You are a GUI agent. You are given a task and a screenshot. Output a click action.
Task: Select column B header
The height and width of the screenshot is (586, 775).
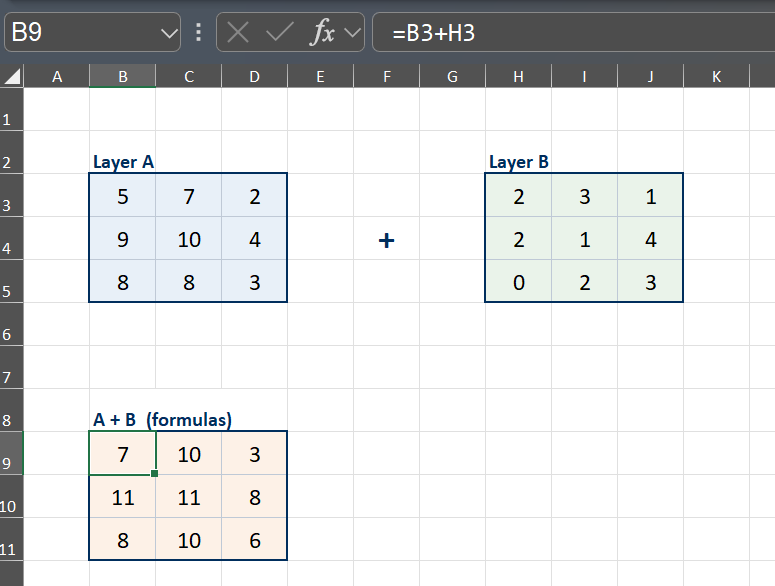123,77
